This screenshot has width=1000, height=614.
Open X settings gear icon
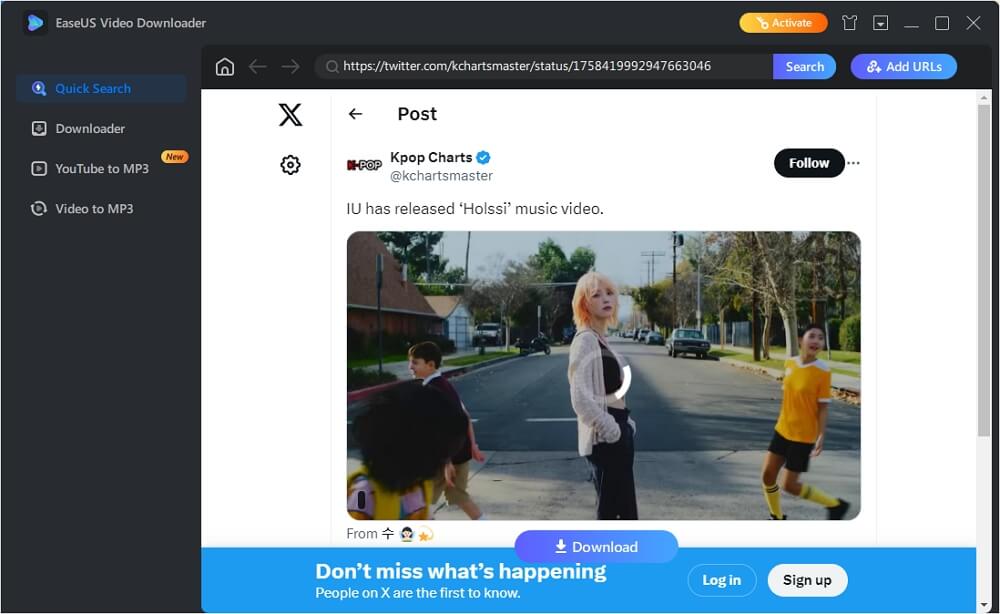290,165
